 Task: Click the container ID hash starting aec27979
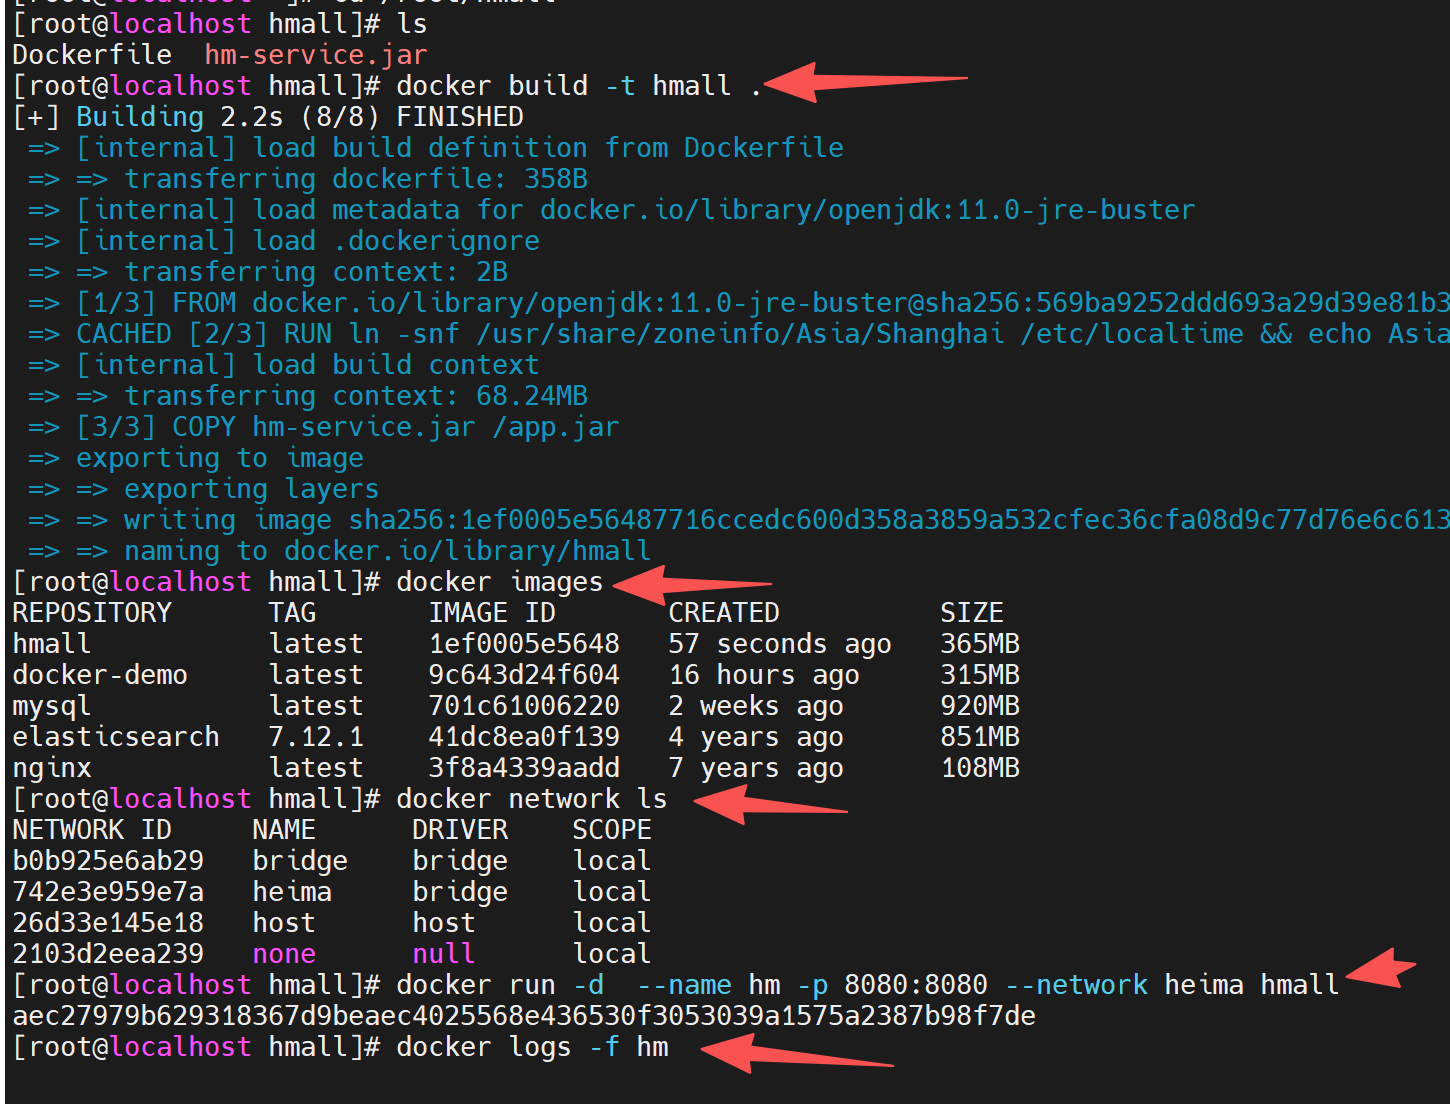[524, 1016]
